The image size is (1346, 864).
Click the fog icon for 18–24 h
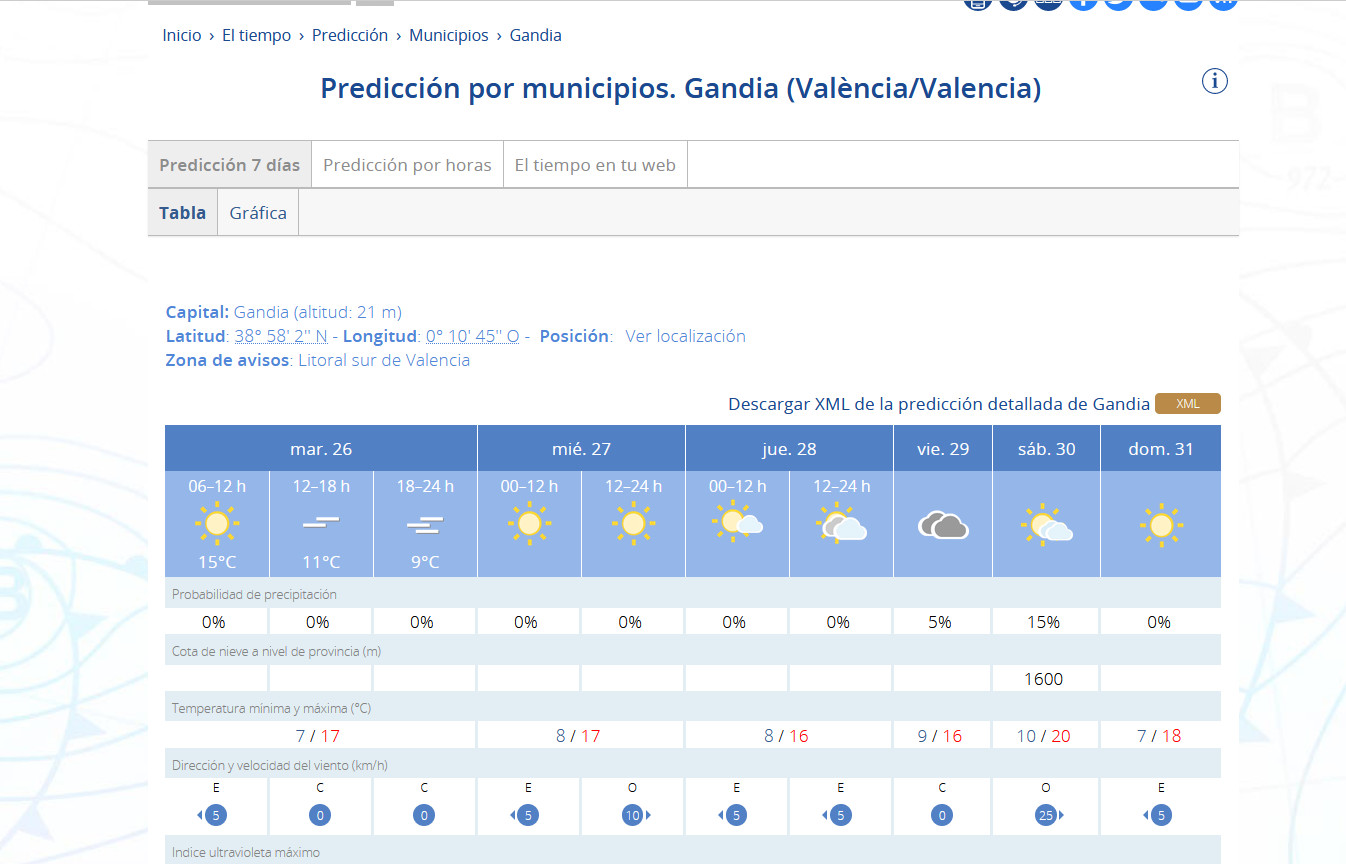(425, 523)
